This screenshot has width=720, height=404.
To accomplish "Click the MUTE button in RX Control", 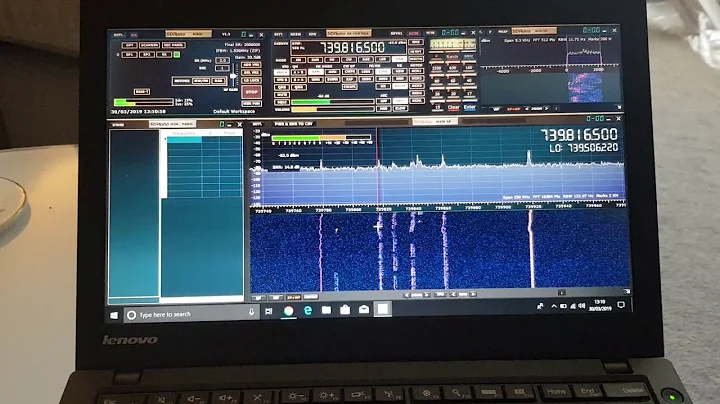I will (281, 95).
